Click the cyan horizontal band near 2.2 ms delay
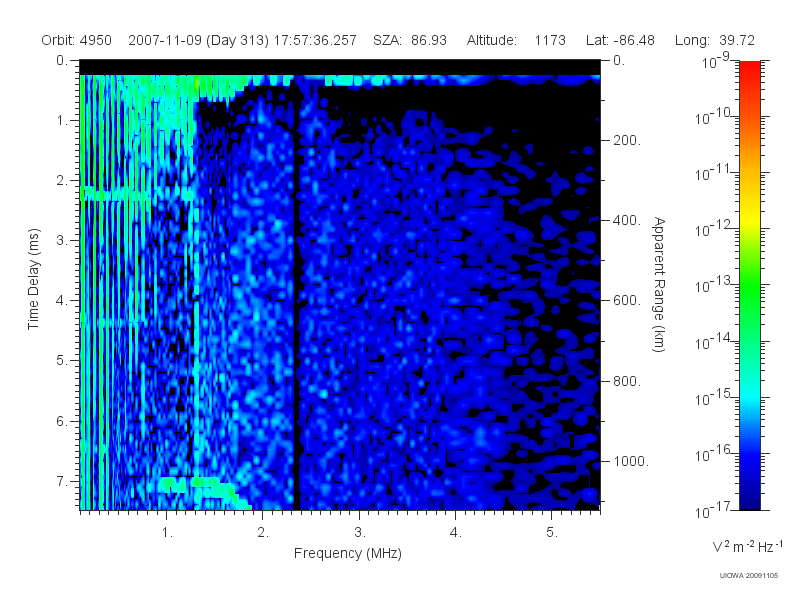Viewport: 800px width, 600px height. coord(138,194)
